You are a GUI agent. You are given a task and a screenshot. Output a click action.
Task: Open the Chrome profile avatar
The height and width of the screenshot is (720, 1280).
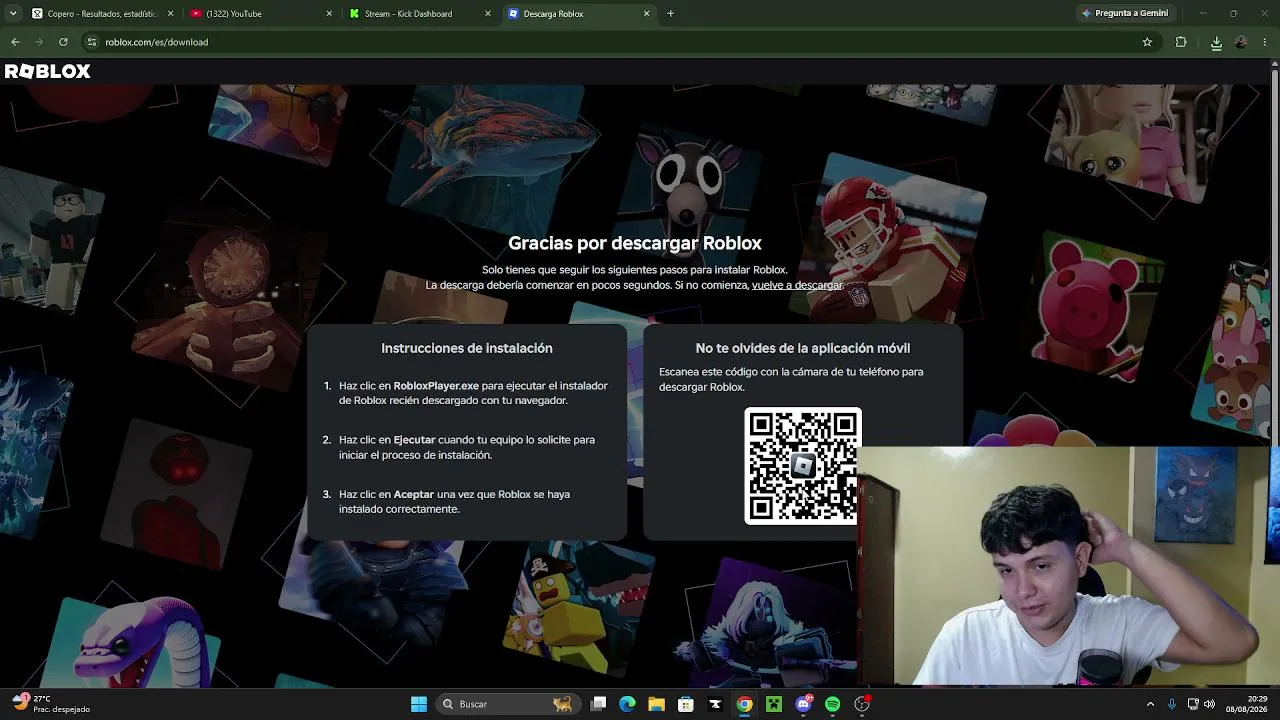click(x=1241, y=42)
